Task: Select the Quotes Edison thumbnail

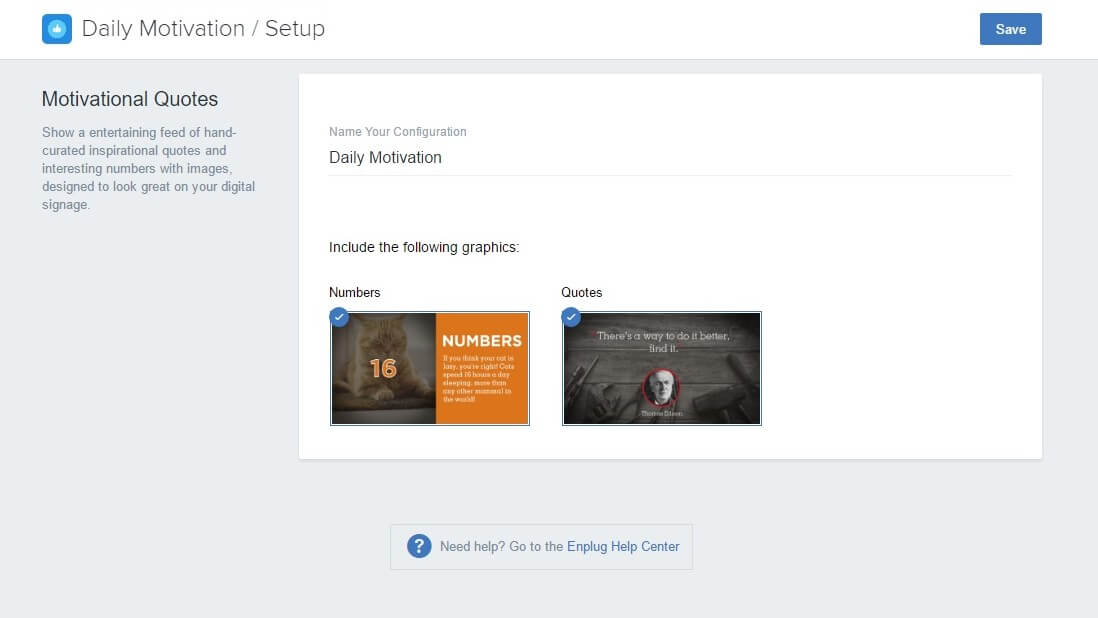Action: pos(662,368)
